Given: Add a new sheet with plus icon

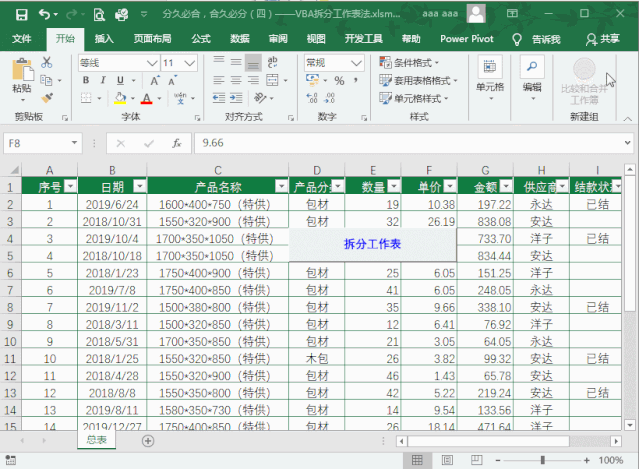Looking at the screenshot, I should (x=148, y=440).
